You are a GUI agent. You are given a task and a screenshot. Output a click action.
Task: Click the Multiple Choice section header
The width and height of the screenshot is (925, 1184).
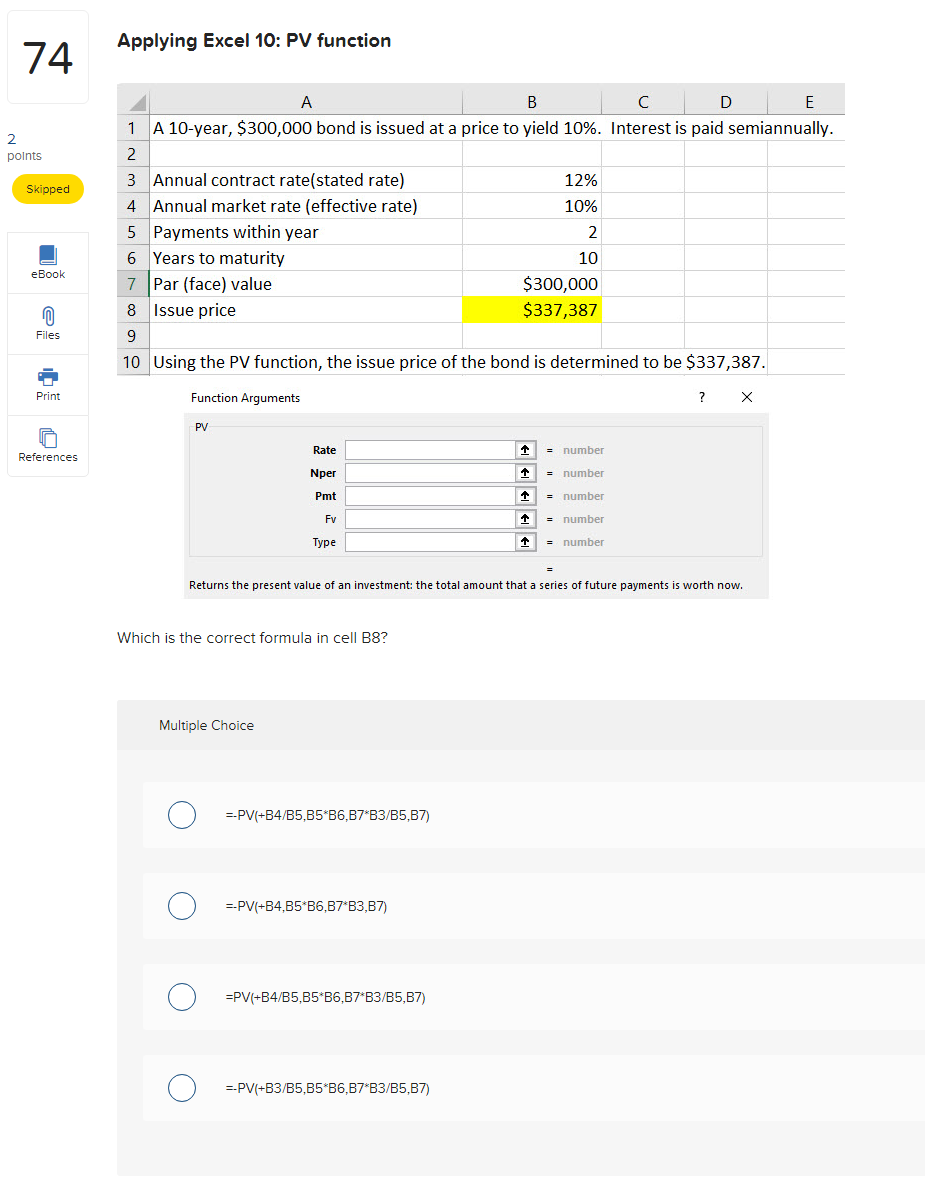(x=206, y=725)
